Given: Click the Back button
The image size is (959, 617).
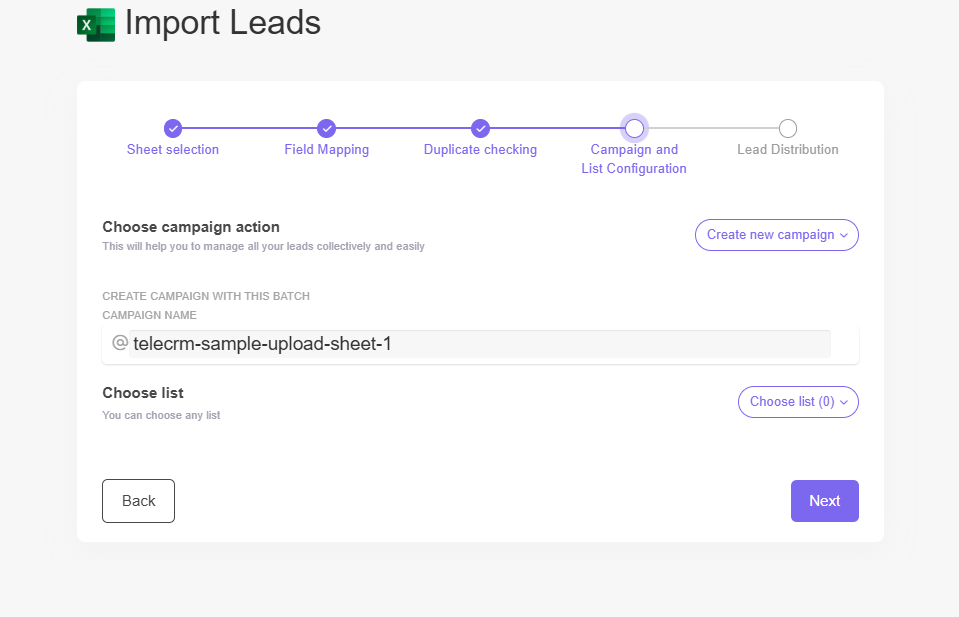Looking at the screenshot, I should [x=138, y=500].
